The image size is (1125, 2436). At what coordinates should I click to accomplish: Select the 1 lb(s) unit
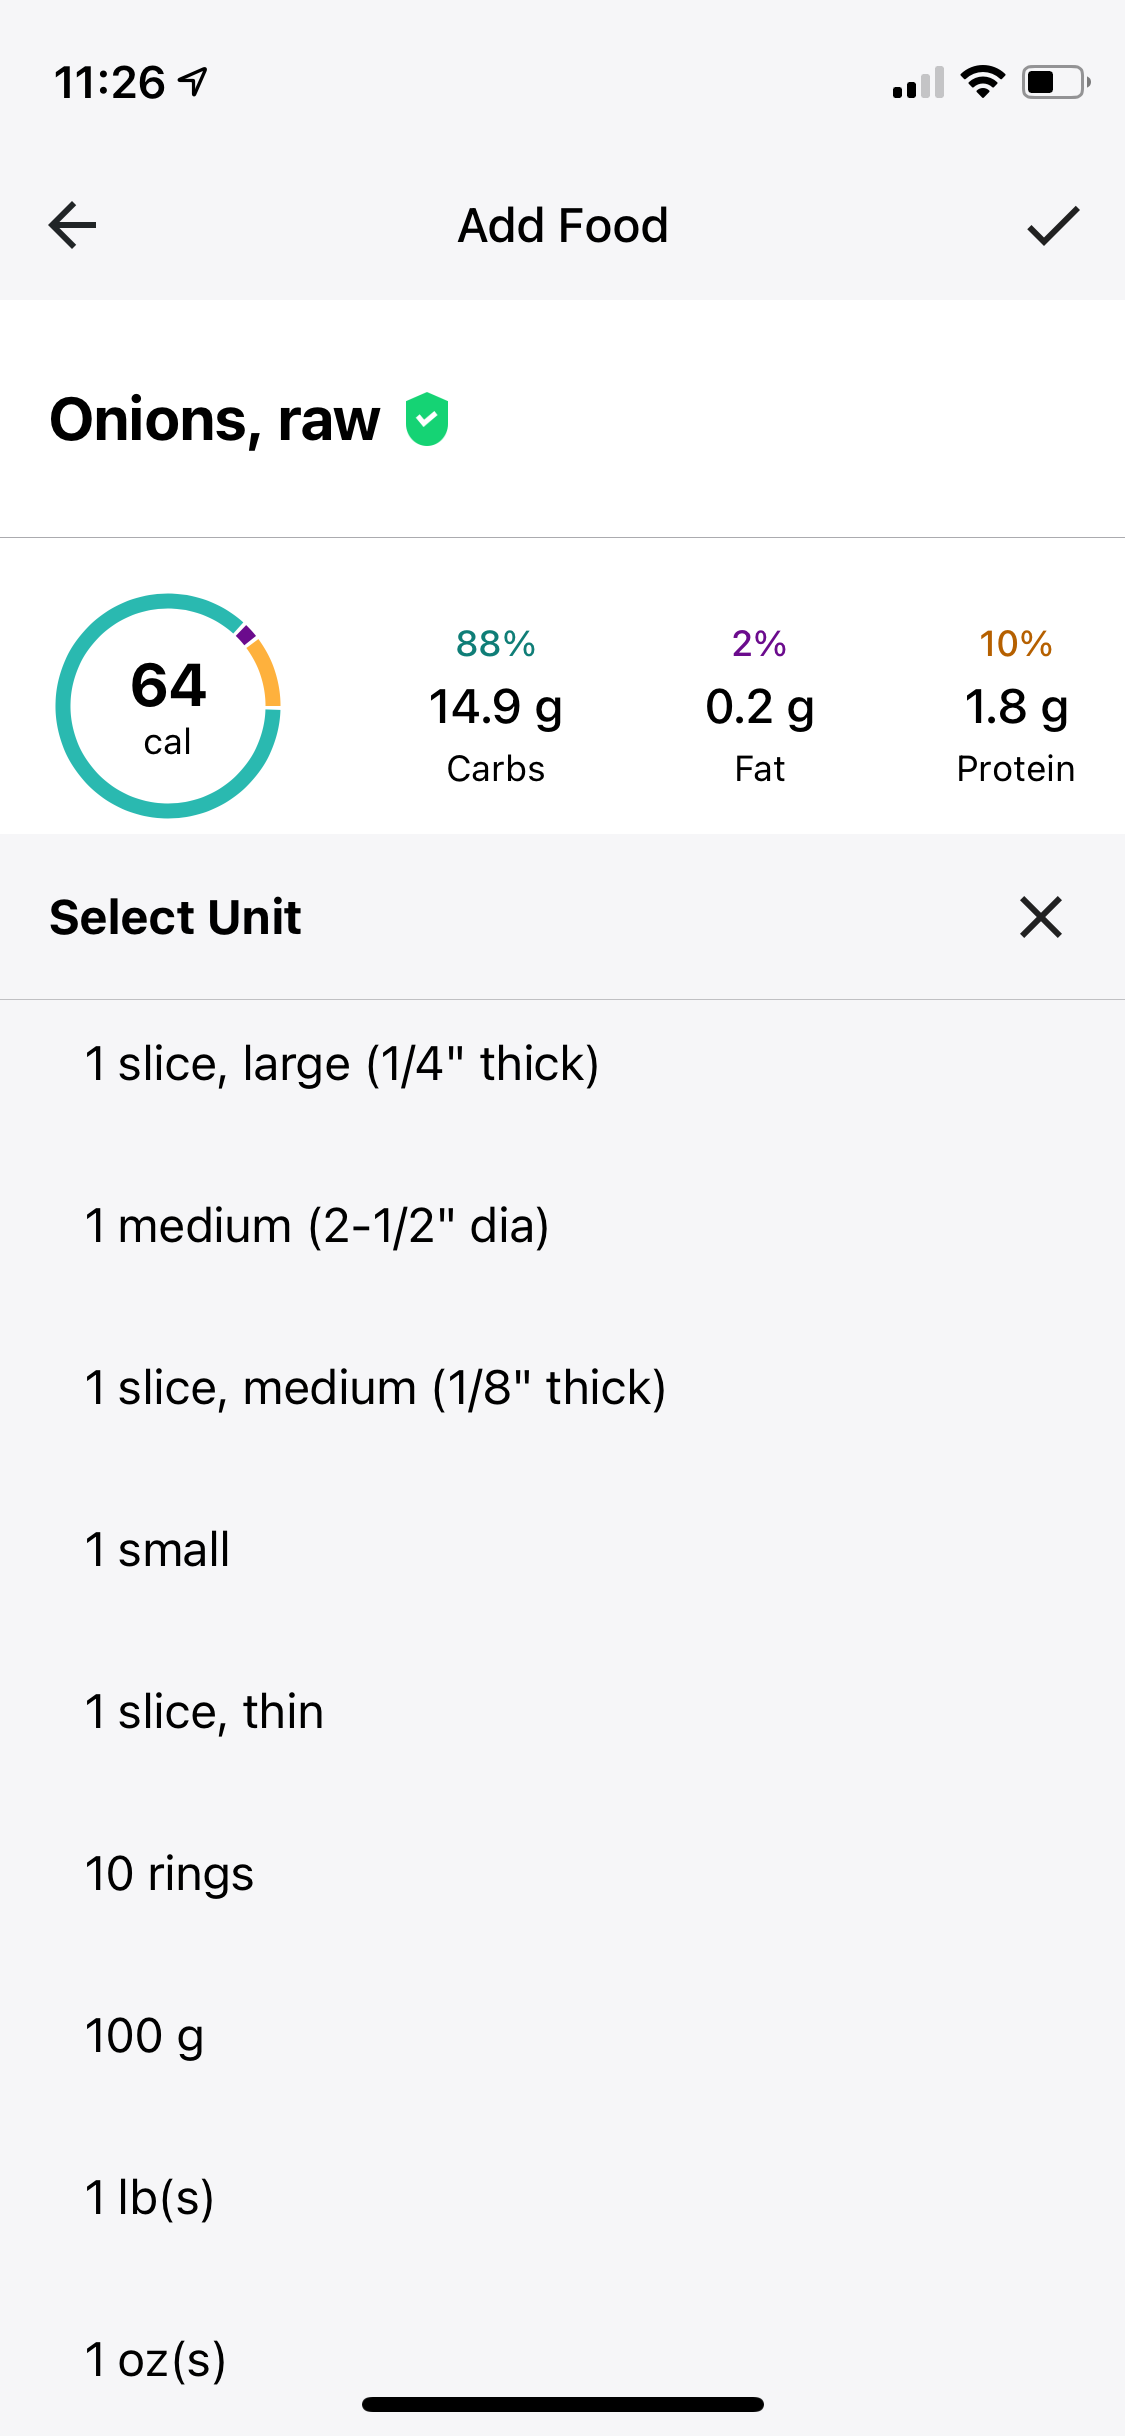(562, 2197)
